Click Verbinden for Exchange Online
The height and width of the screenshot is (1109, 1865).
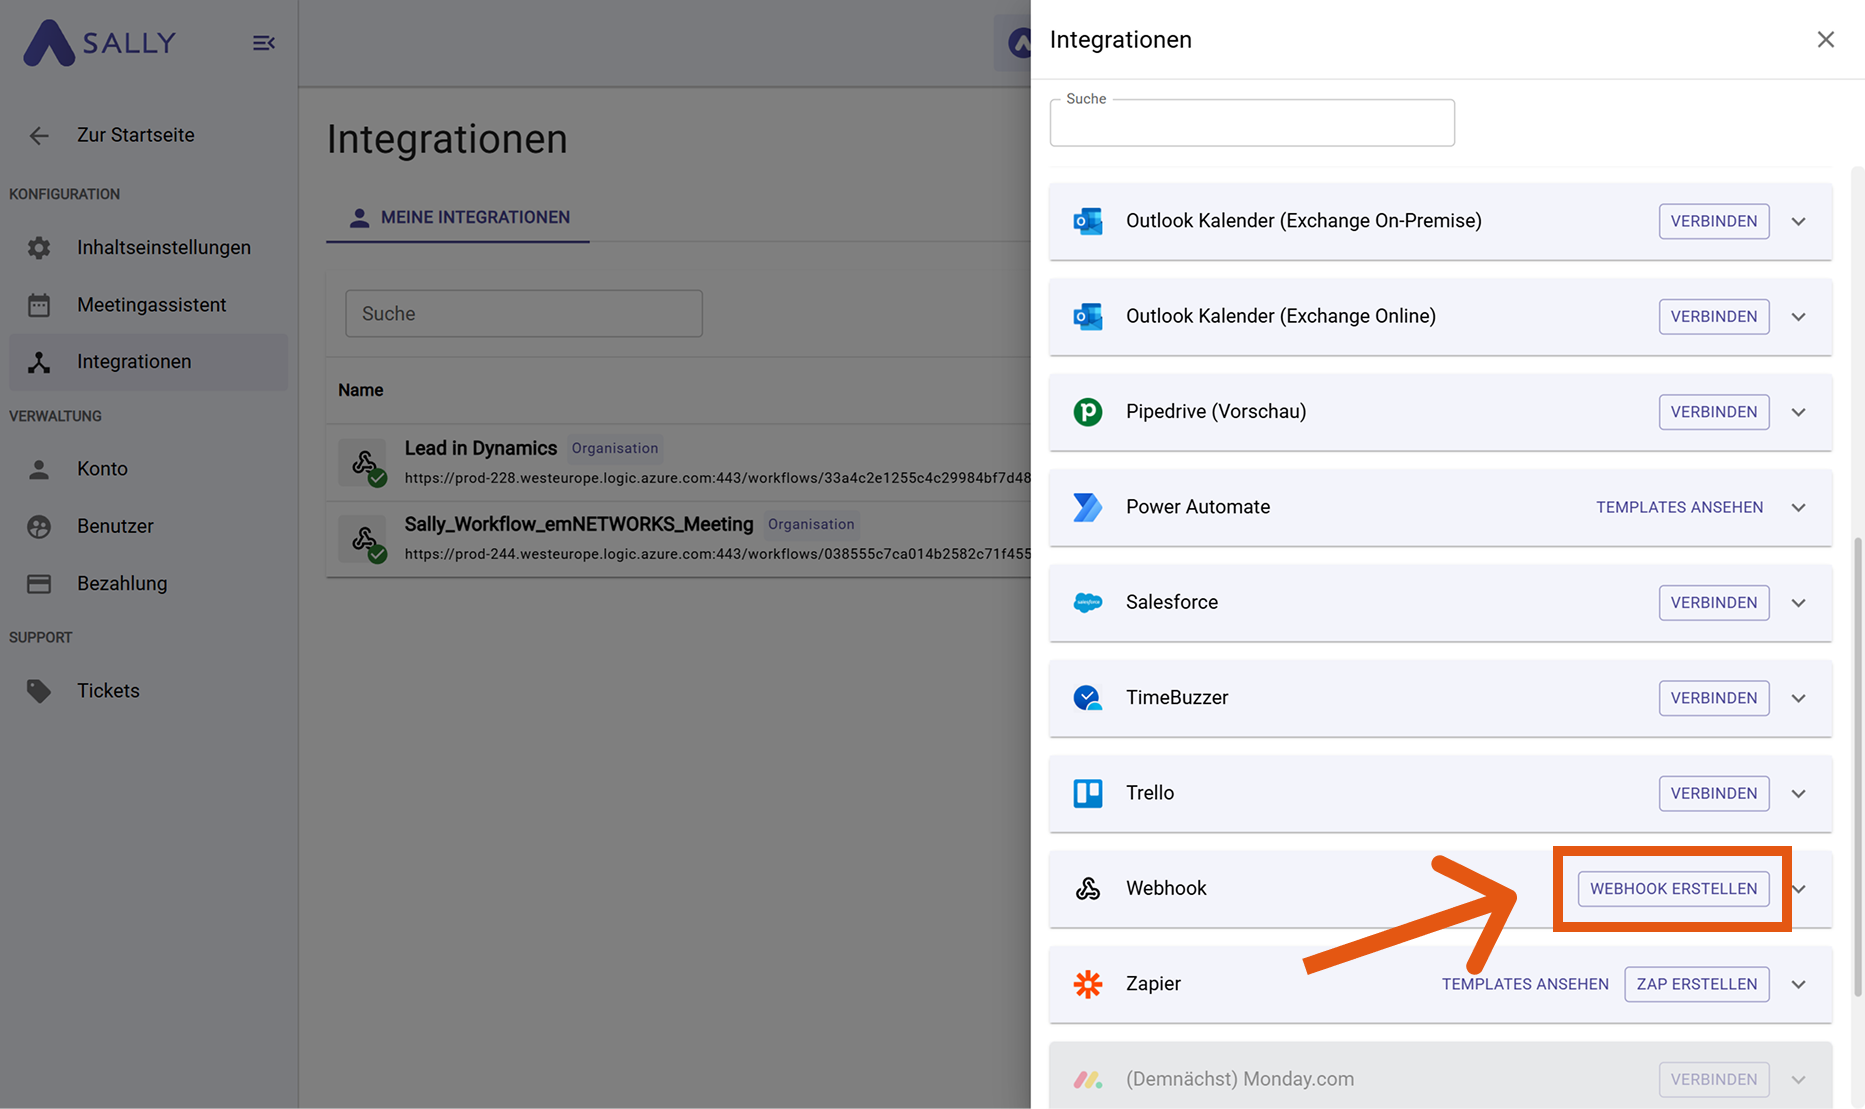tap(1714, 317)
